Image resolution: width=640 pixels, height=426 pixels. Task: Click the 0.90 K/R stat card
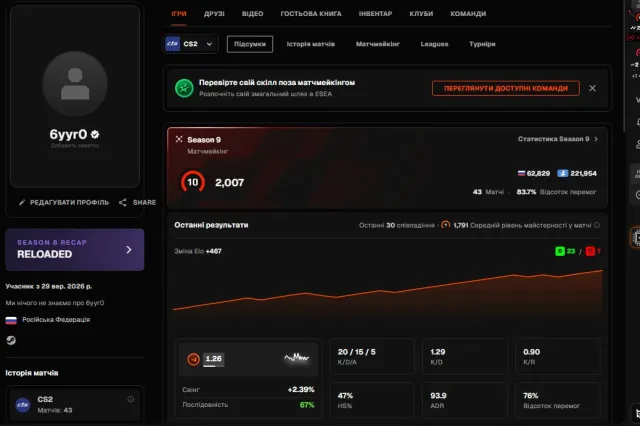(558, 356)
